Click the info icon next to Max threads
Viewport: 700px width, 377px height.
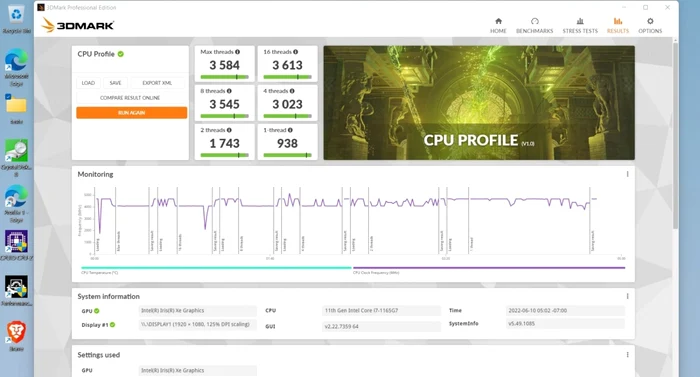click(x=238, y=52)
